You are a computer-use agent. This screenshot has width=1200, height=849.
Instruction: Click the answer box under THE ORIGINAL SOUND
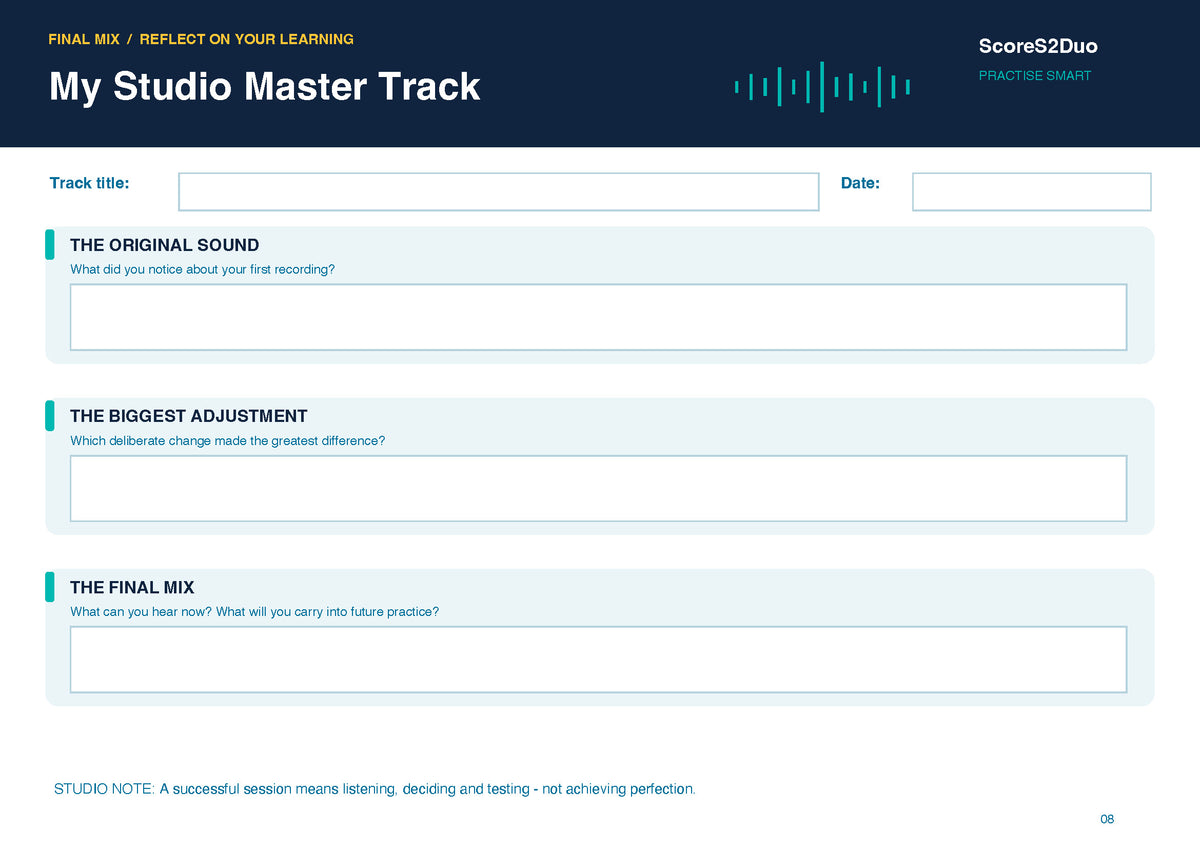click(598, 317)
